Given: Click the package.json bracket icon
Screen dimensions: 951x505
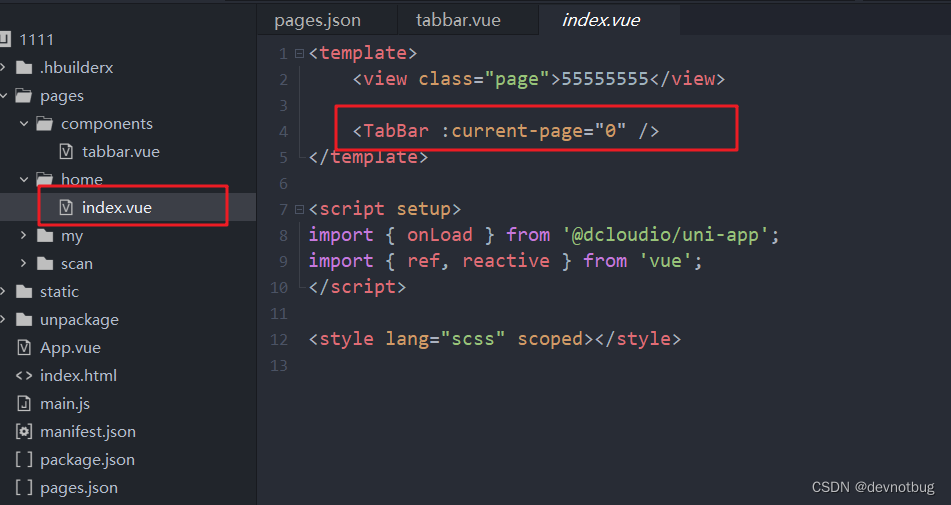Looking at the screenshot, I should tap(24, 460).
